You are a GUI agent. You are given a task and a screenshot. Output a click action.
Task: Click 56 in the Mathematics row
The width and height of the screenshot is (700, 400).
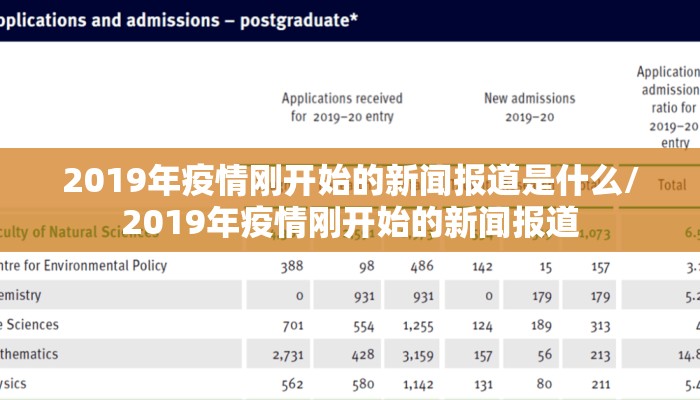coord(545,355)
